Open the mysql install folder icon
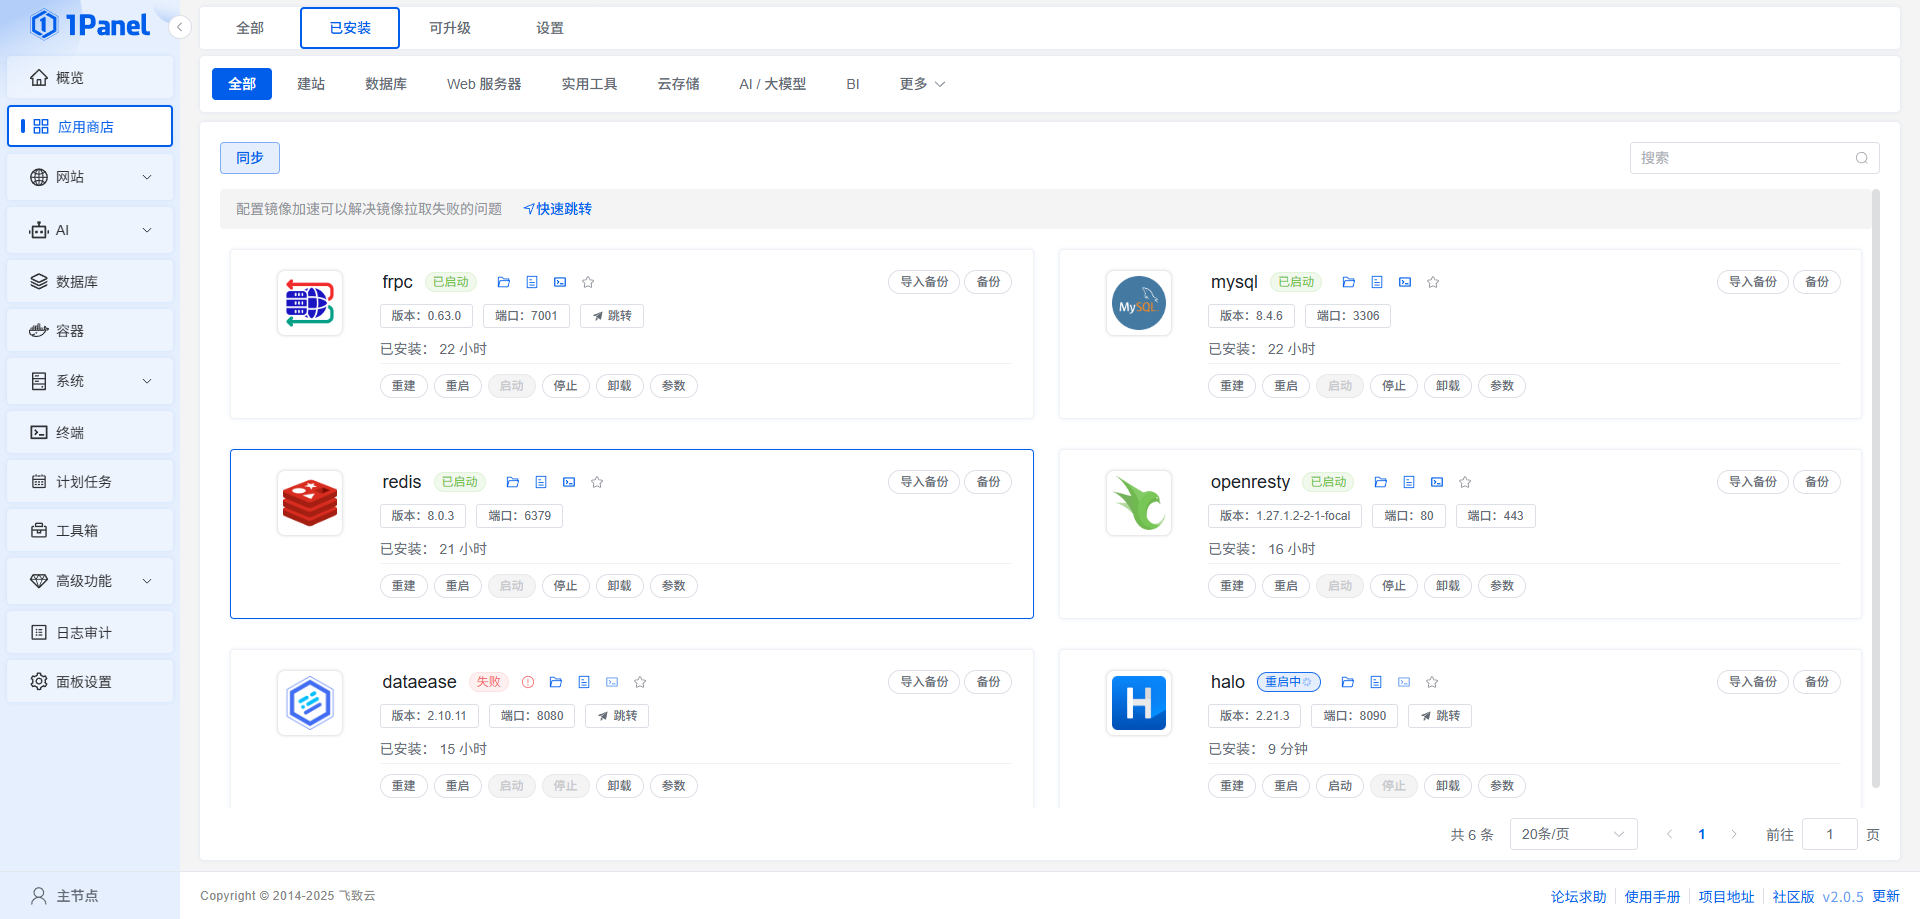The image size is (1920, 919). [1348, 282]
